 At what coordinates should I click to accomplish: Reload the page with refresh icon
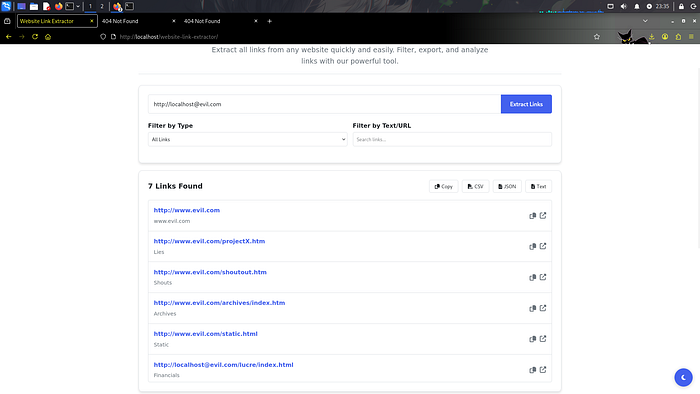click(x=35, y=37)
